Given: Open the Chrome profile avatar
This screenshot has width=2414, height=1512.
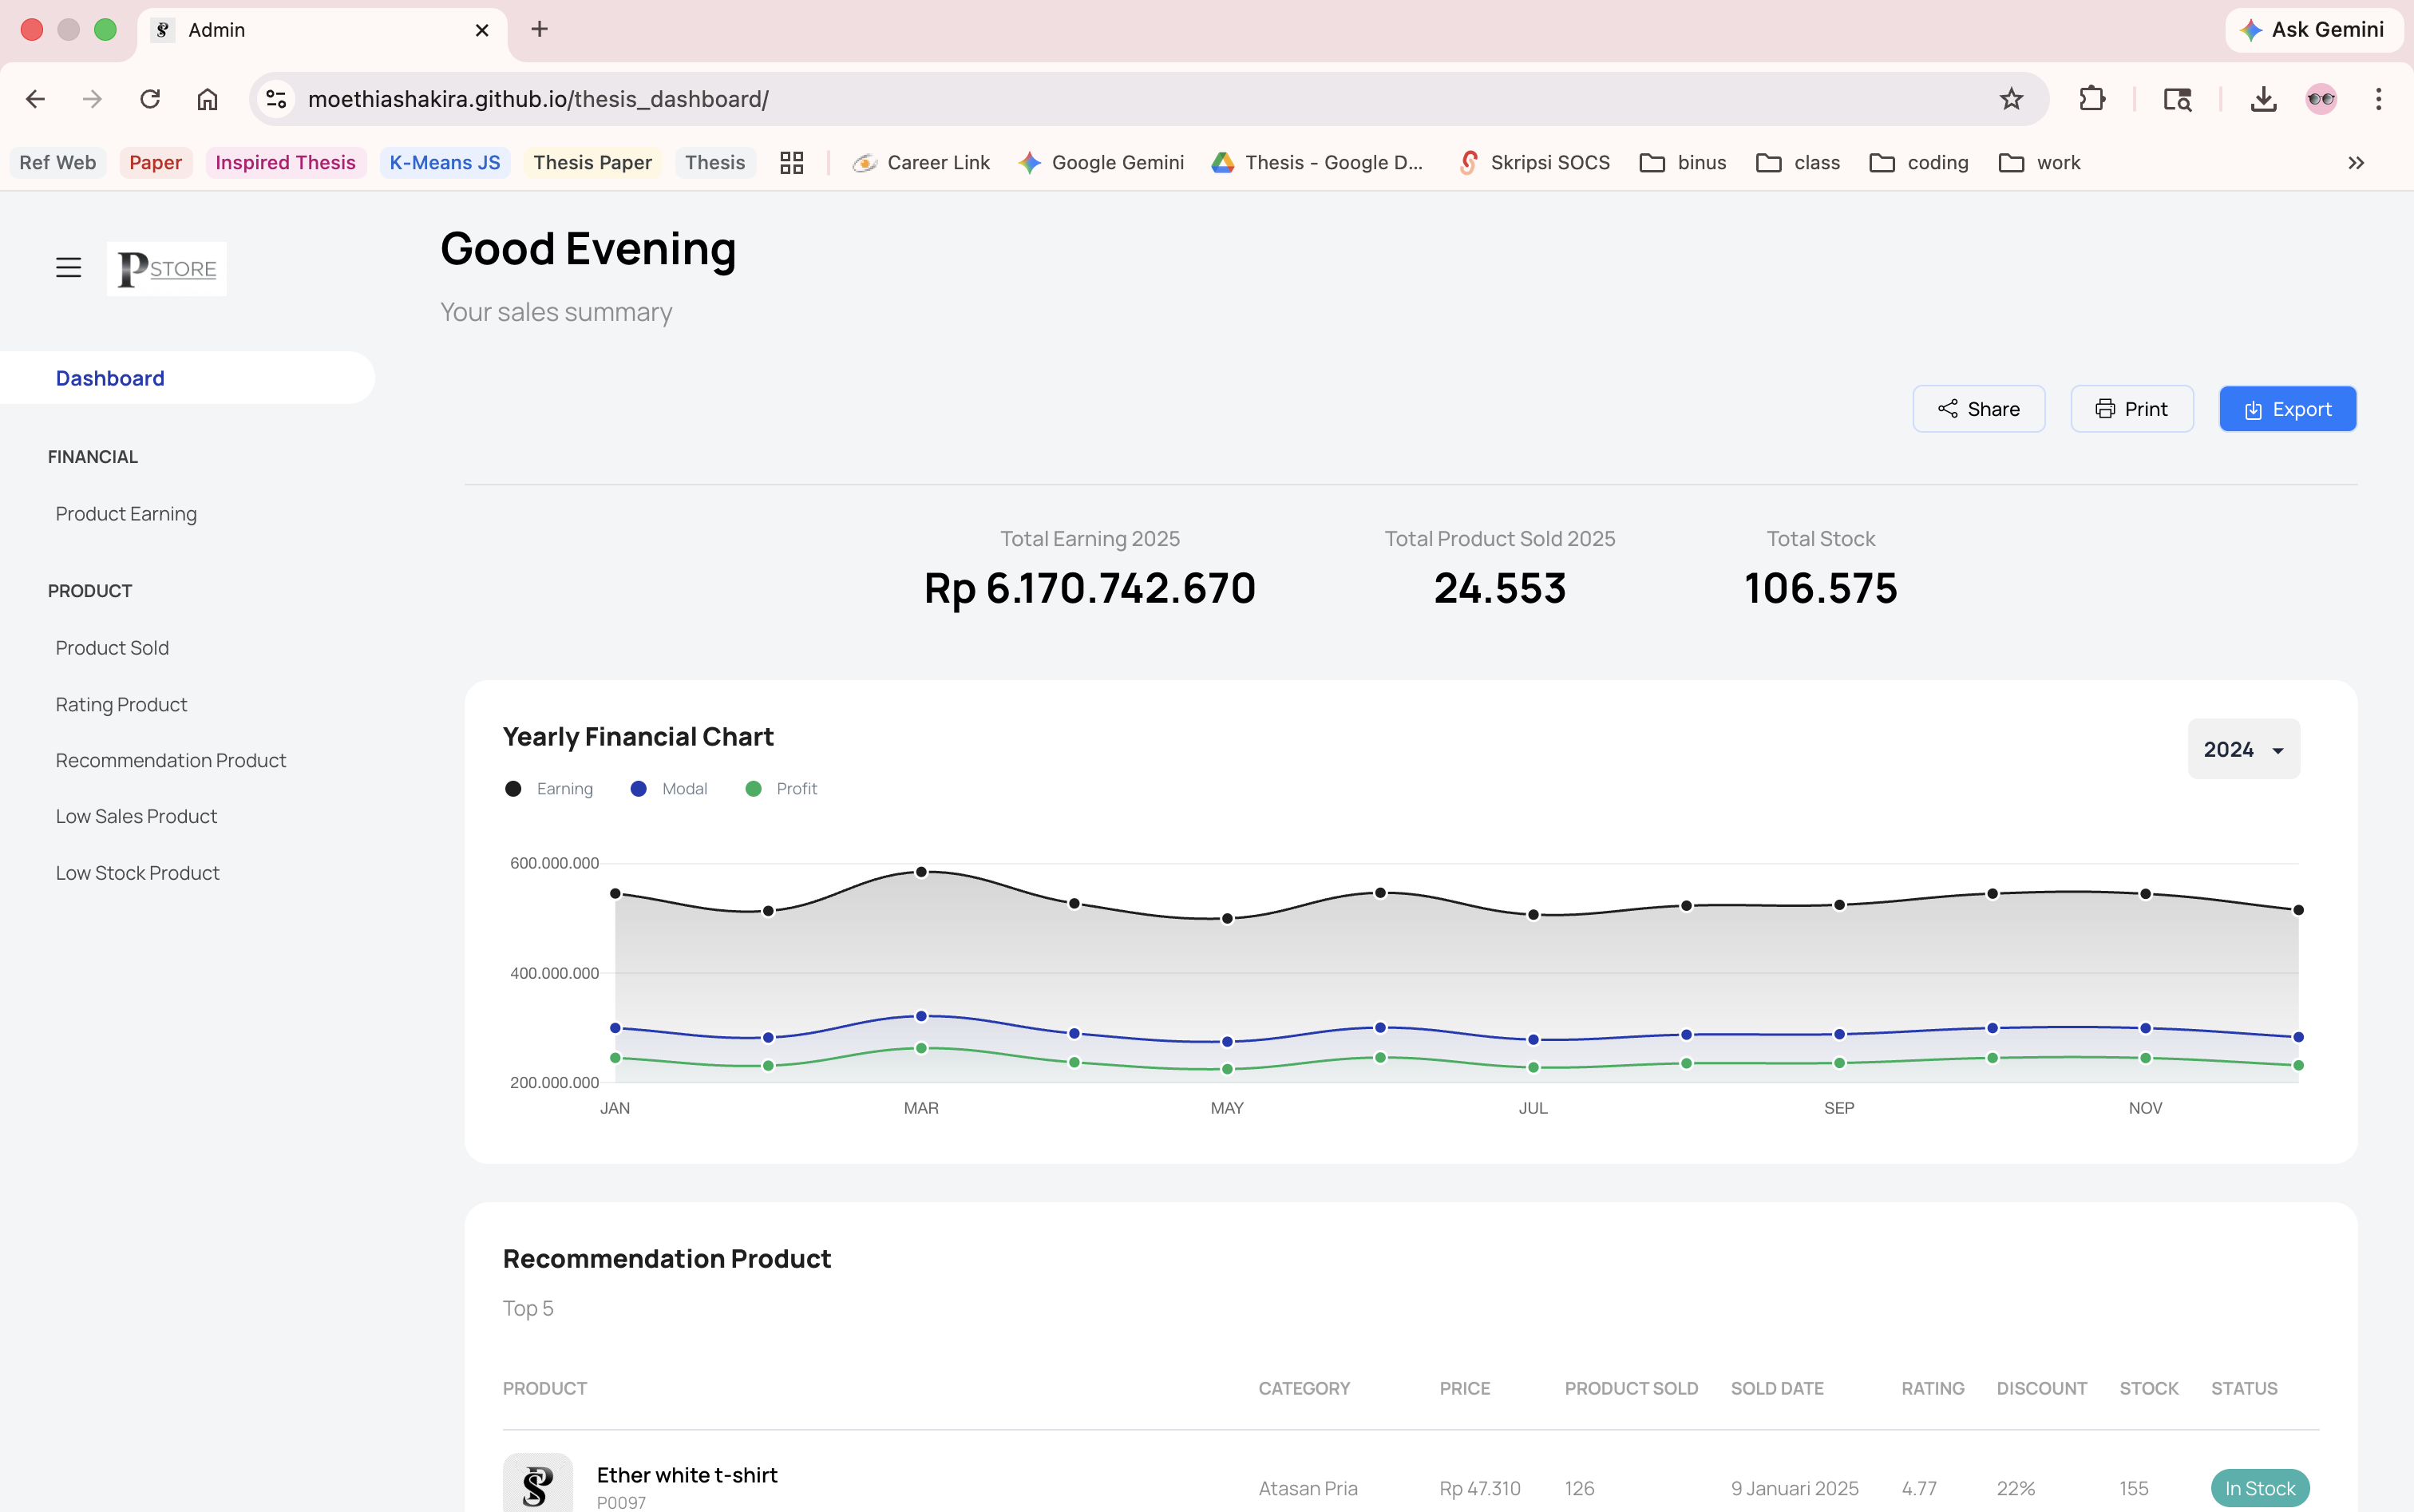Looking at the screenshot, I should [x=2321, y=99].
